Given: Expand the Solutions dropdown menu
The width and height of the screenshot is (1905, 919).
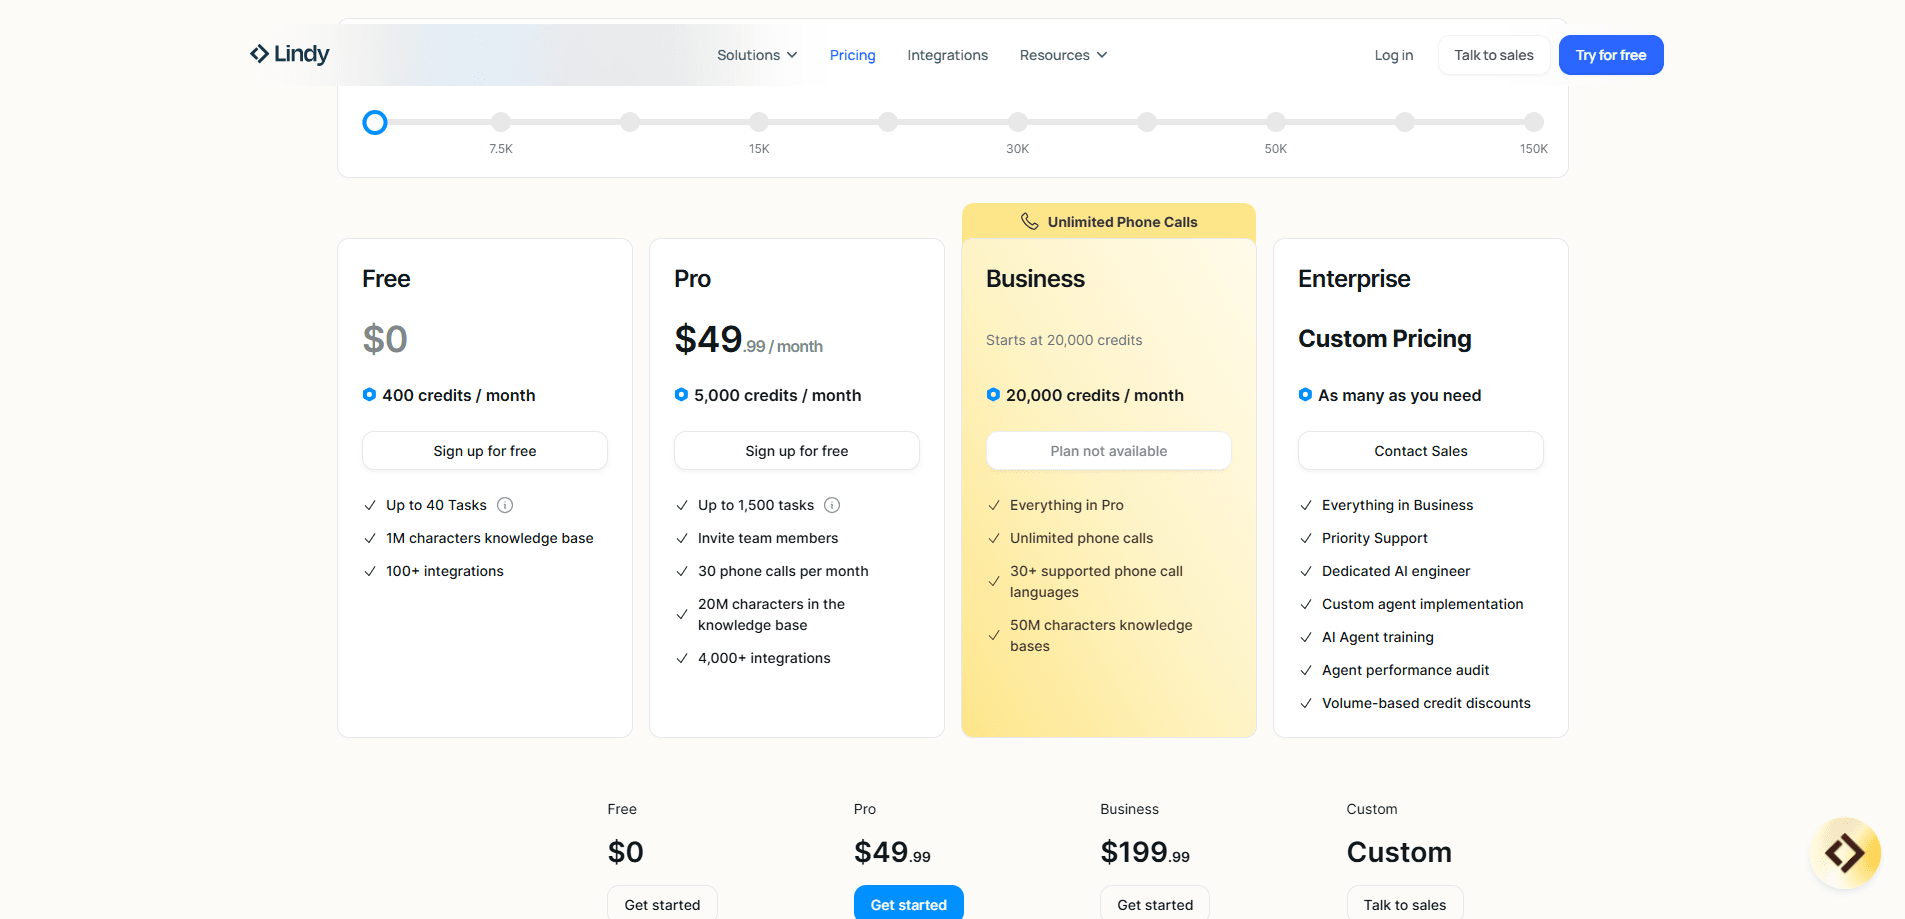Looking at the screenshot, I should pyautogui.click(x=757, y=55).
